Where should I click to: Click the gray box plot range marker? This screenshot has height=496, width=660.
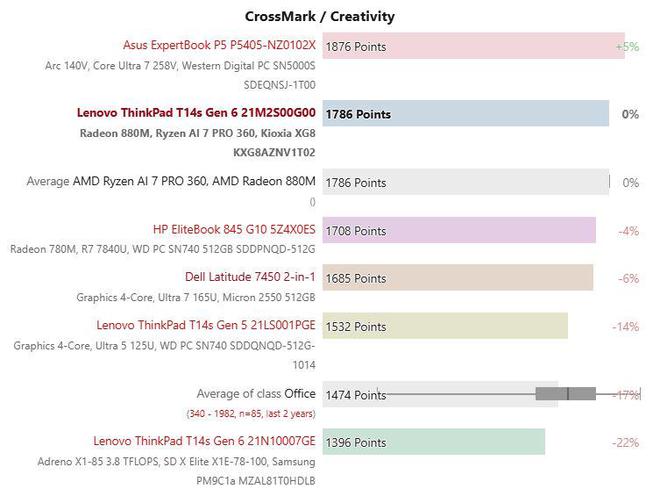point(566,394)
